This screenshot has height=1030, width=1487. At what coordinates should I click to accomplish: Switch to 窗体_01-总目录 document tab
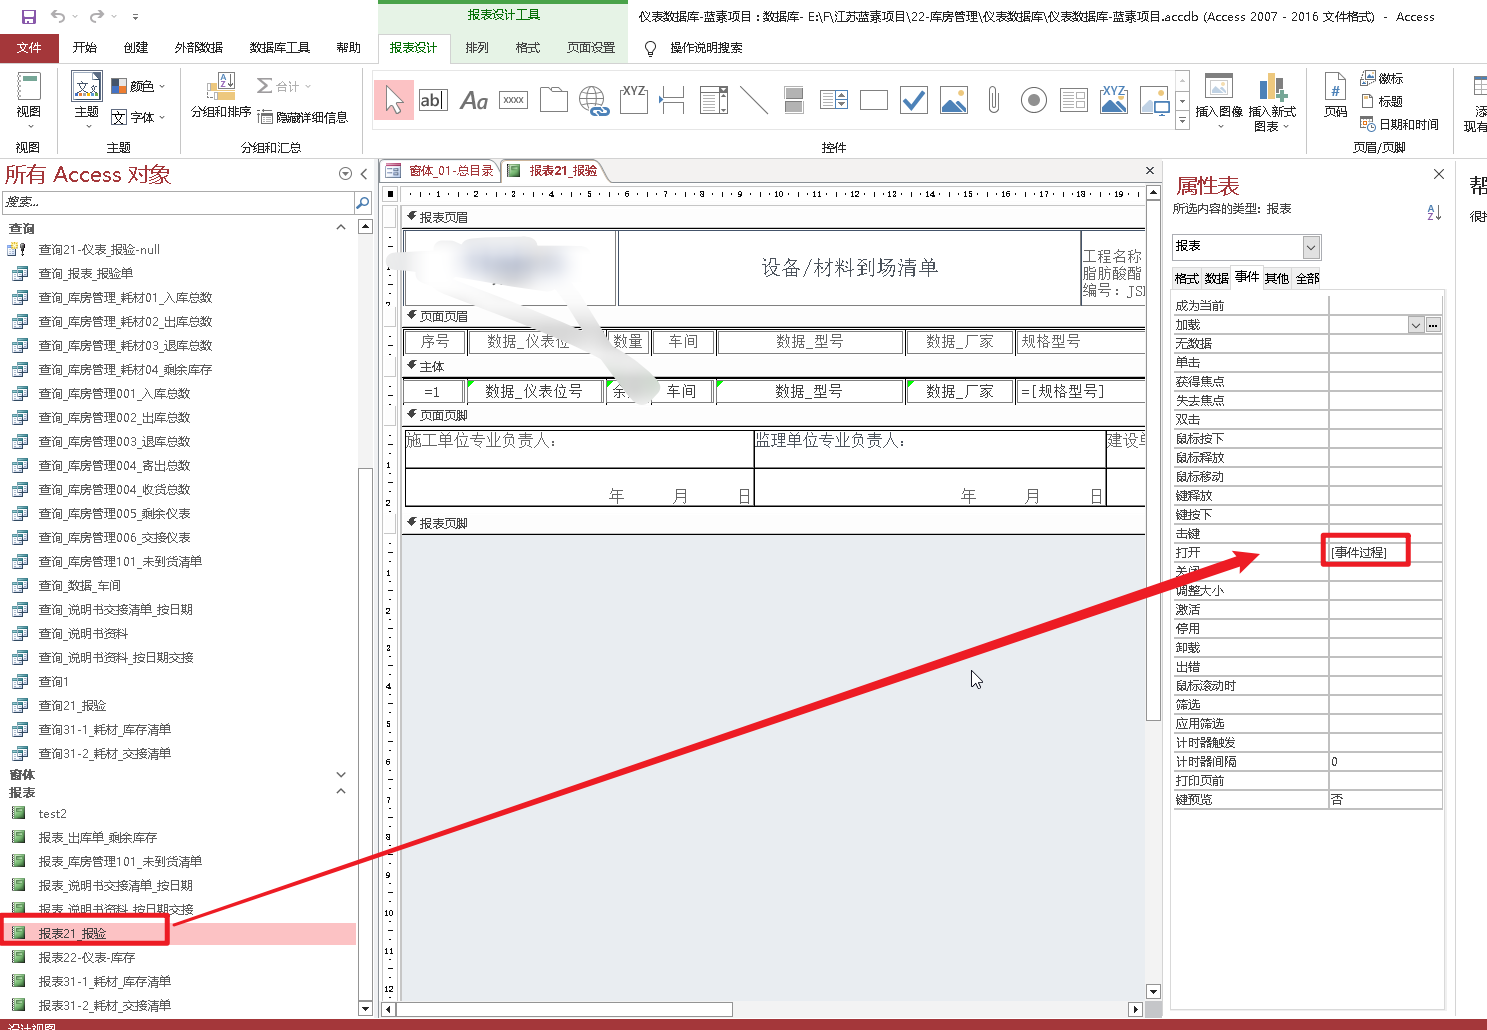[x=440, y=171]
